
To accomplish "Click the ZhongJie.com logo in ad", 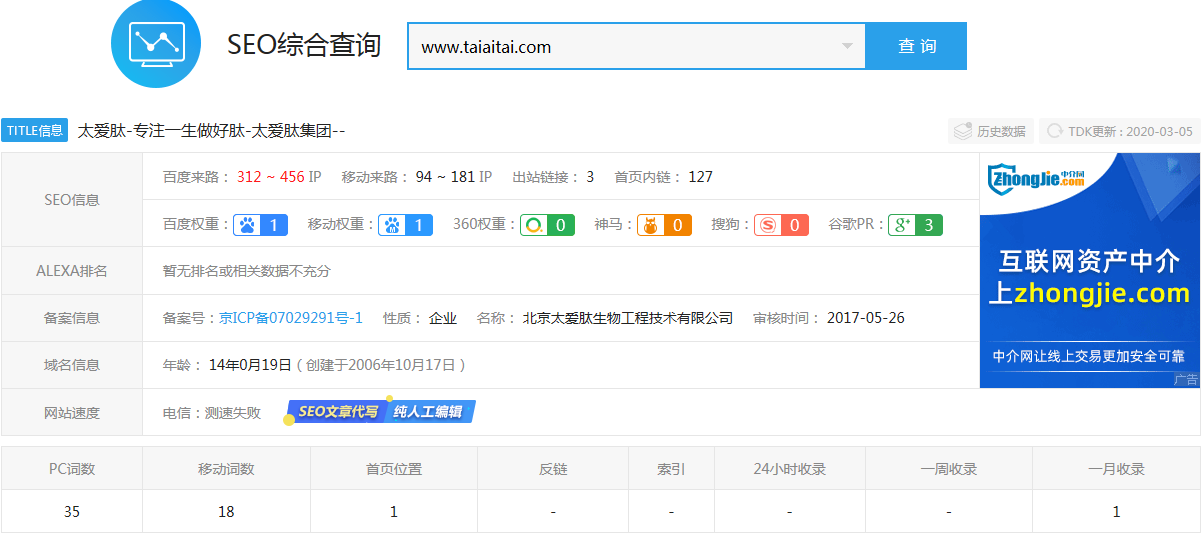I will pyautogui.click(x=1037, y=180).
